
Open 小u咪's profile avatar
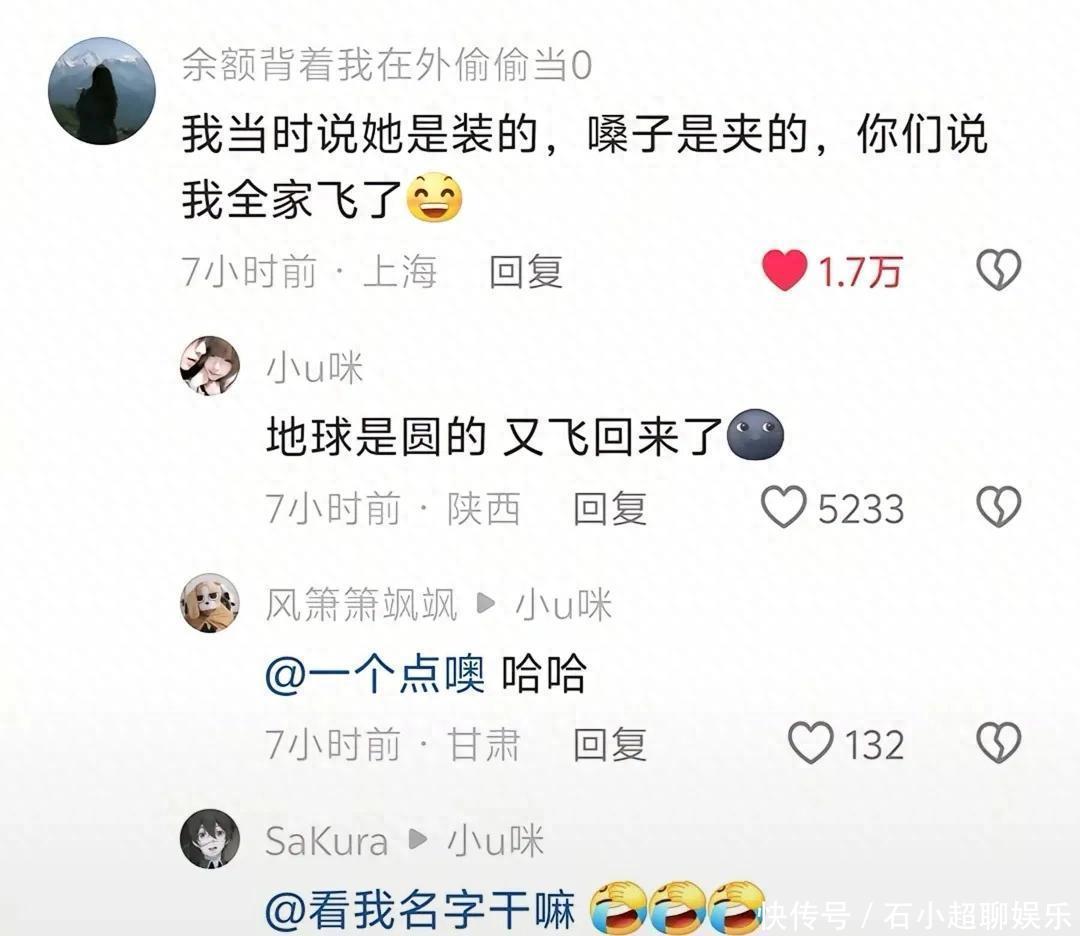pos(210,366)
